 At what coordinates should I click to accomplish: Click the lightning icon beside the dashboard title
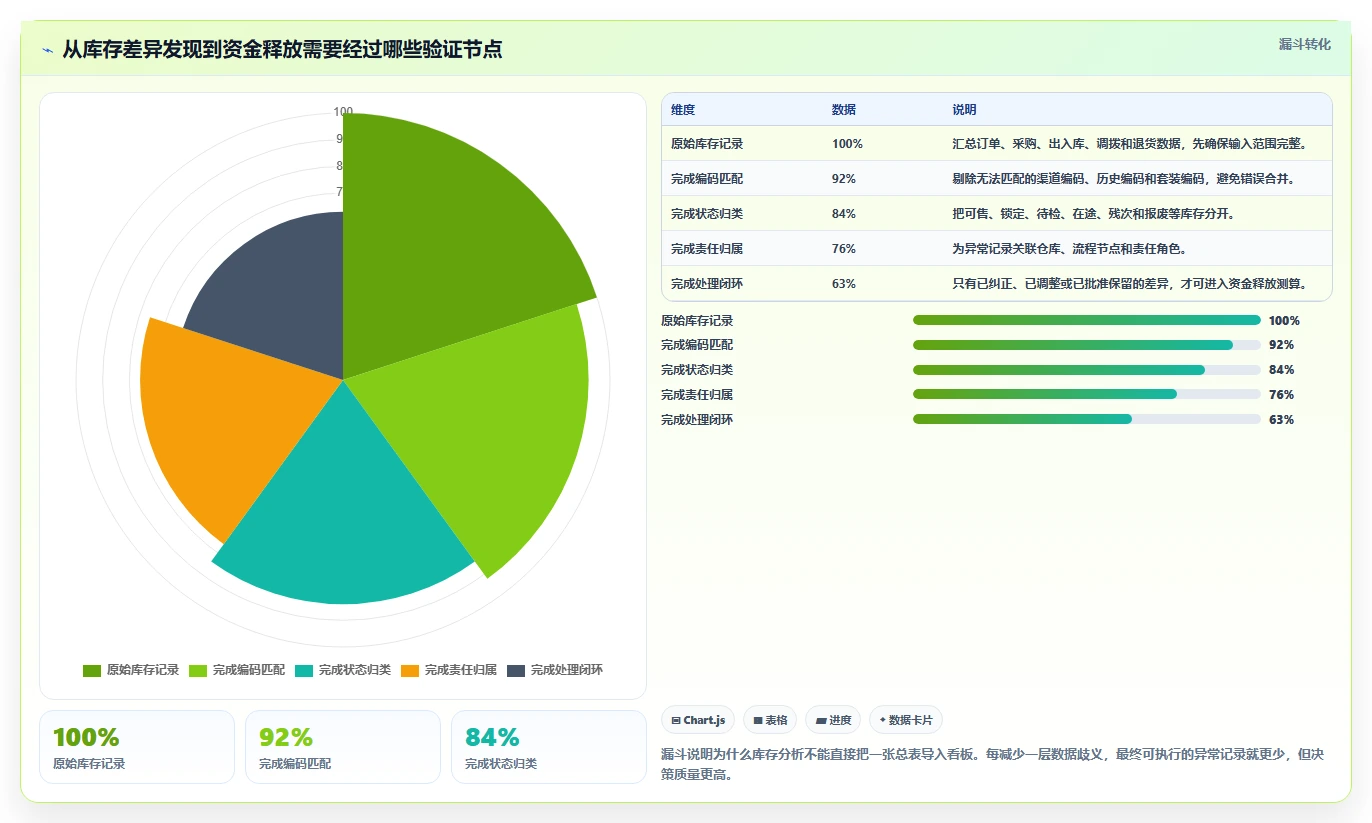coord(48,49)
